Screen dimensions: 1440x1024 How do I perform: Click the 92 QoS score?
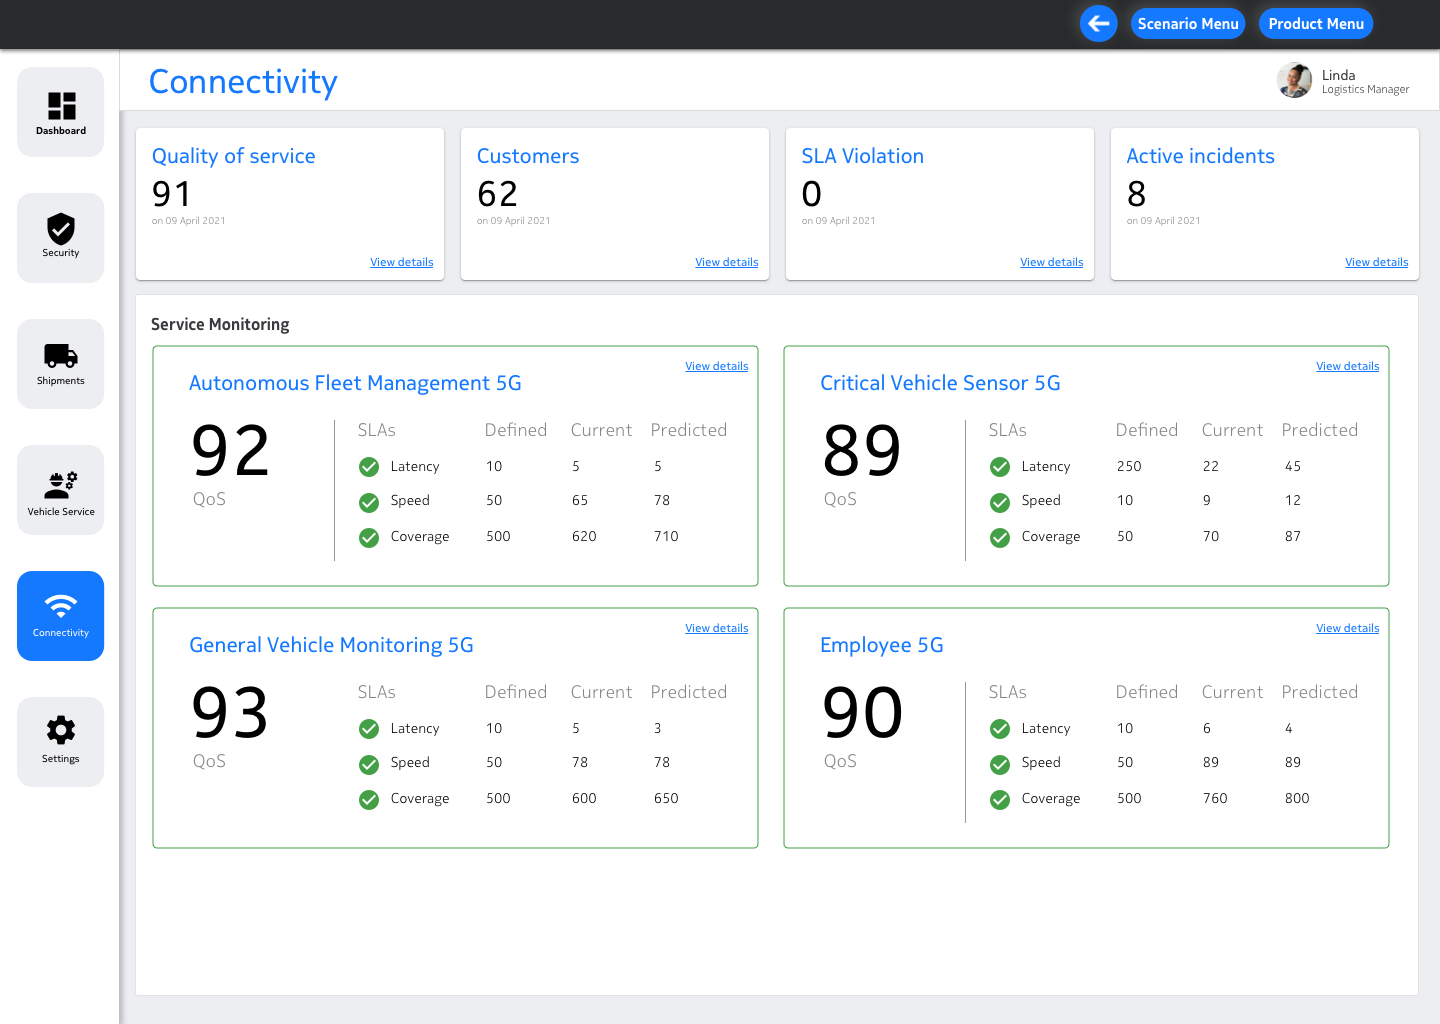[231, 451]
